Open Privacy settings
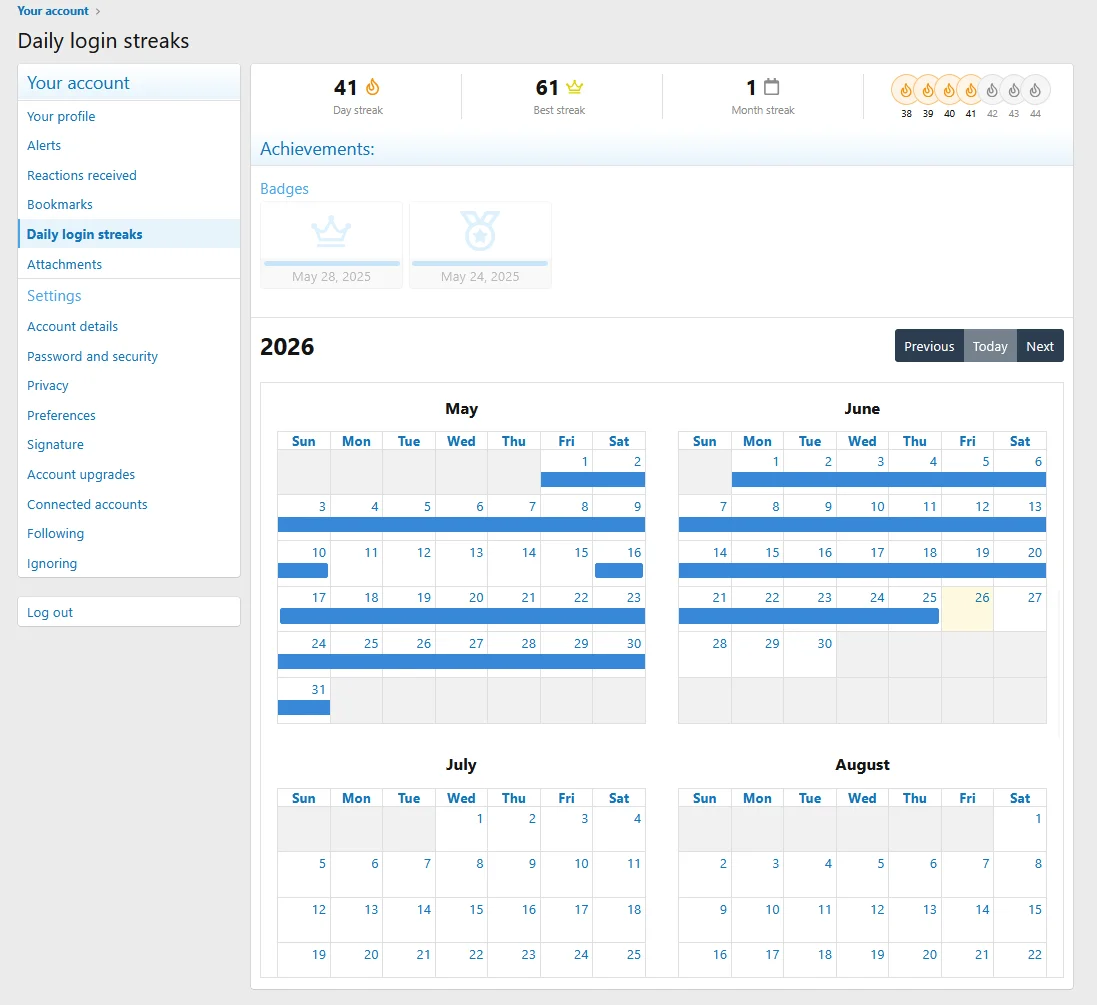Screen dimensions: 1097x1005 point(129,386)
